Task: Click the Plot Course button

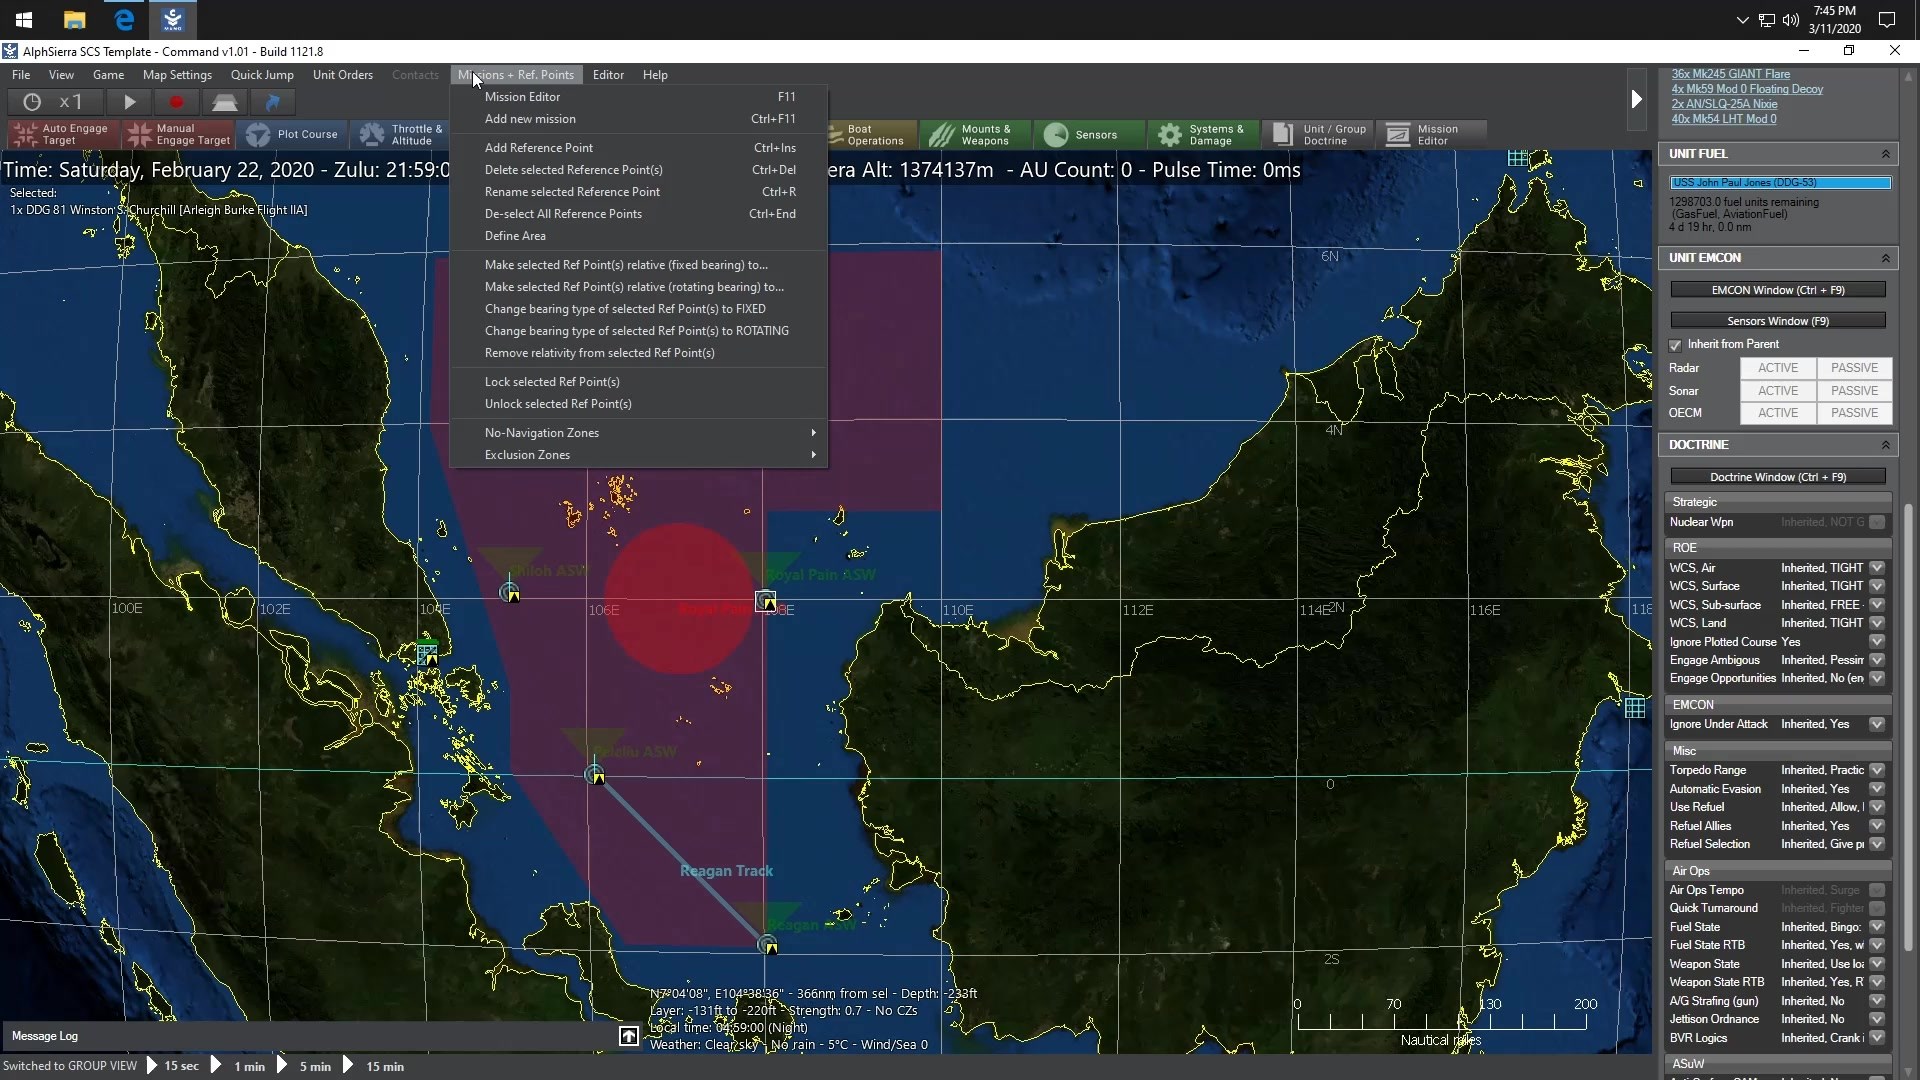Action: (x=293, y=134)
